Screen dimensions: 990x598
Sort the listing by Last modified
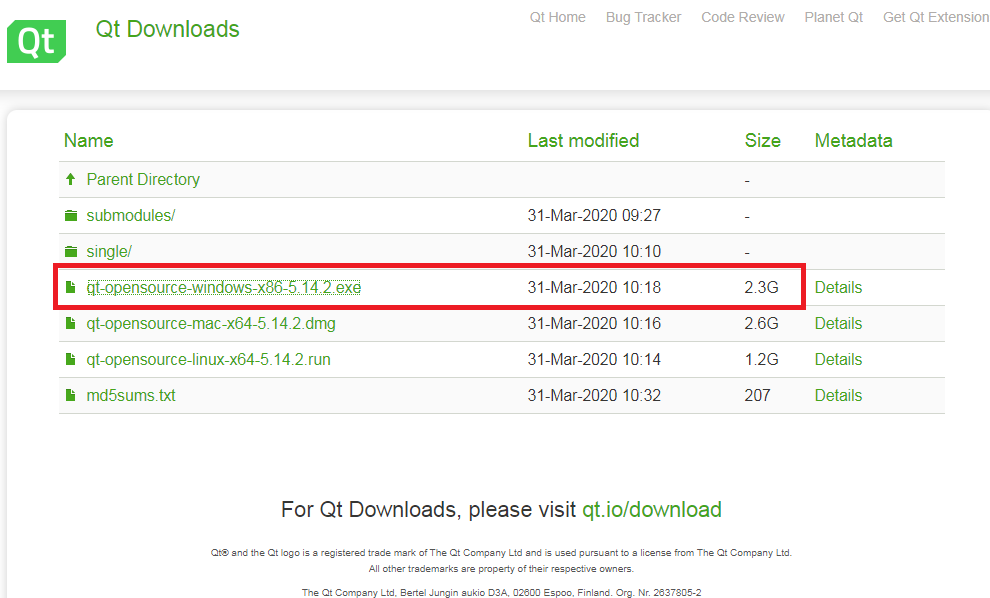tap(583, 140)
